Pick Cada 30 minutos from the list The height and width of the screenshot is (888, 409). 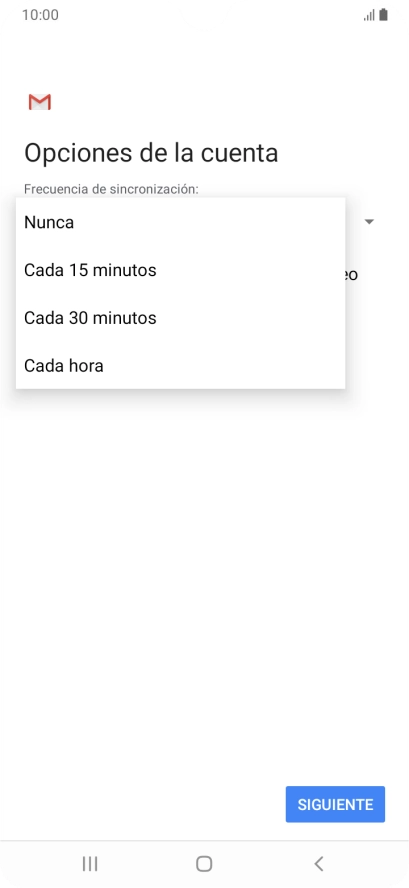[x=180, y=318]
